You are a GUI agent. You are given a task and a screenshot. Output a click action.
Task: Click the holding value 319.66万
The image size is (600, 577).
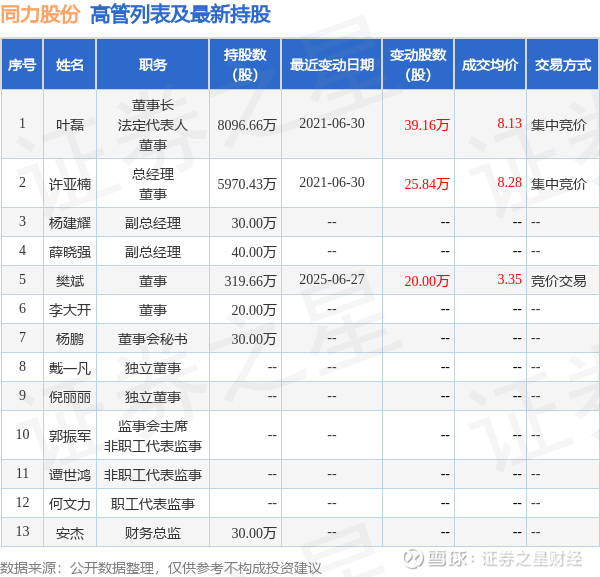click(x=250, y=281)
